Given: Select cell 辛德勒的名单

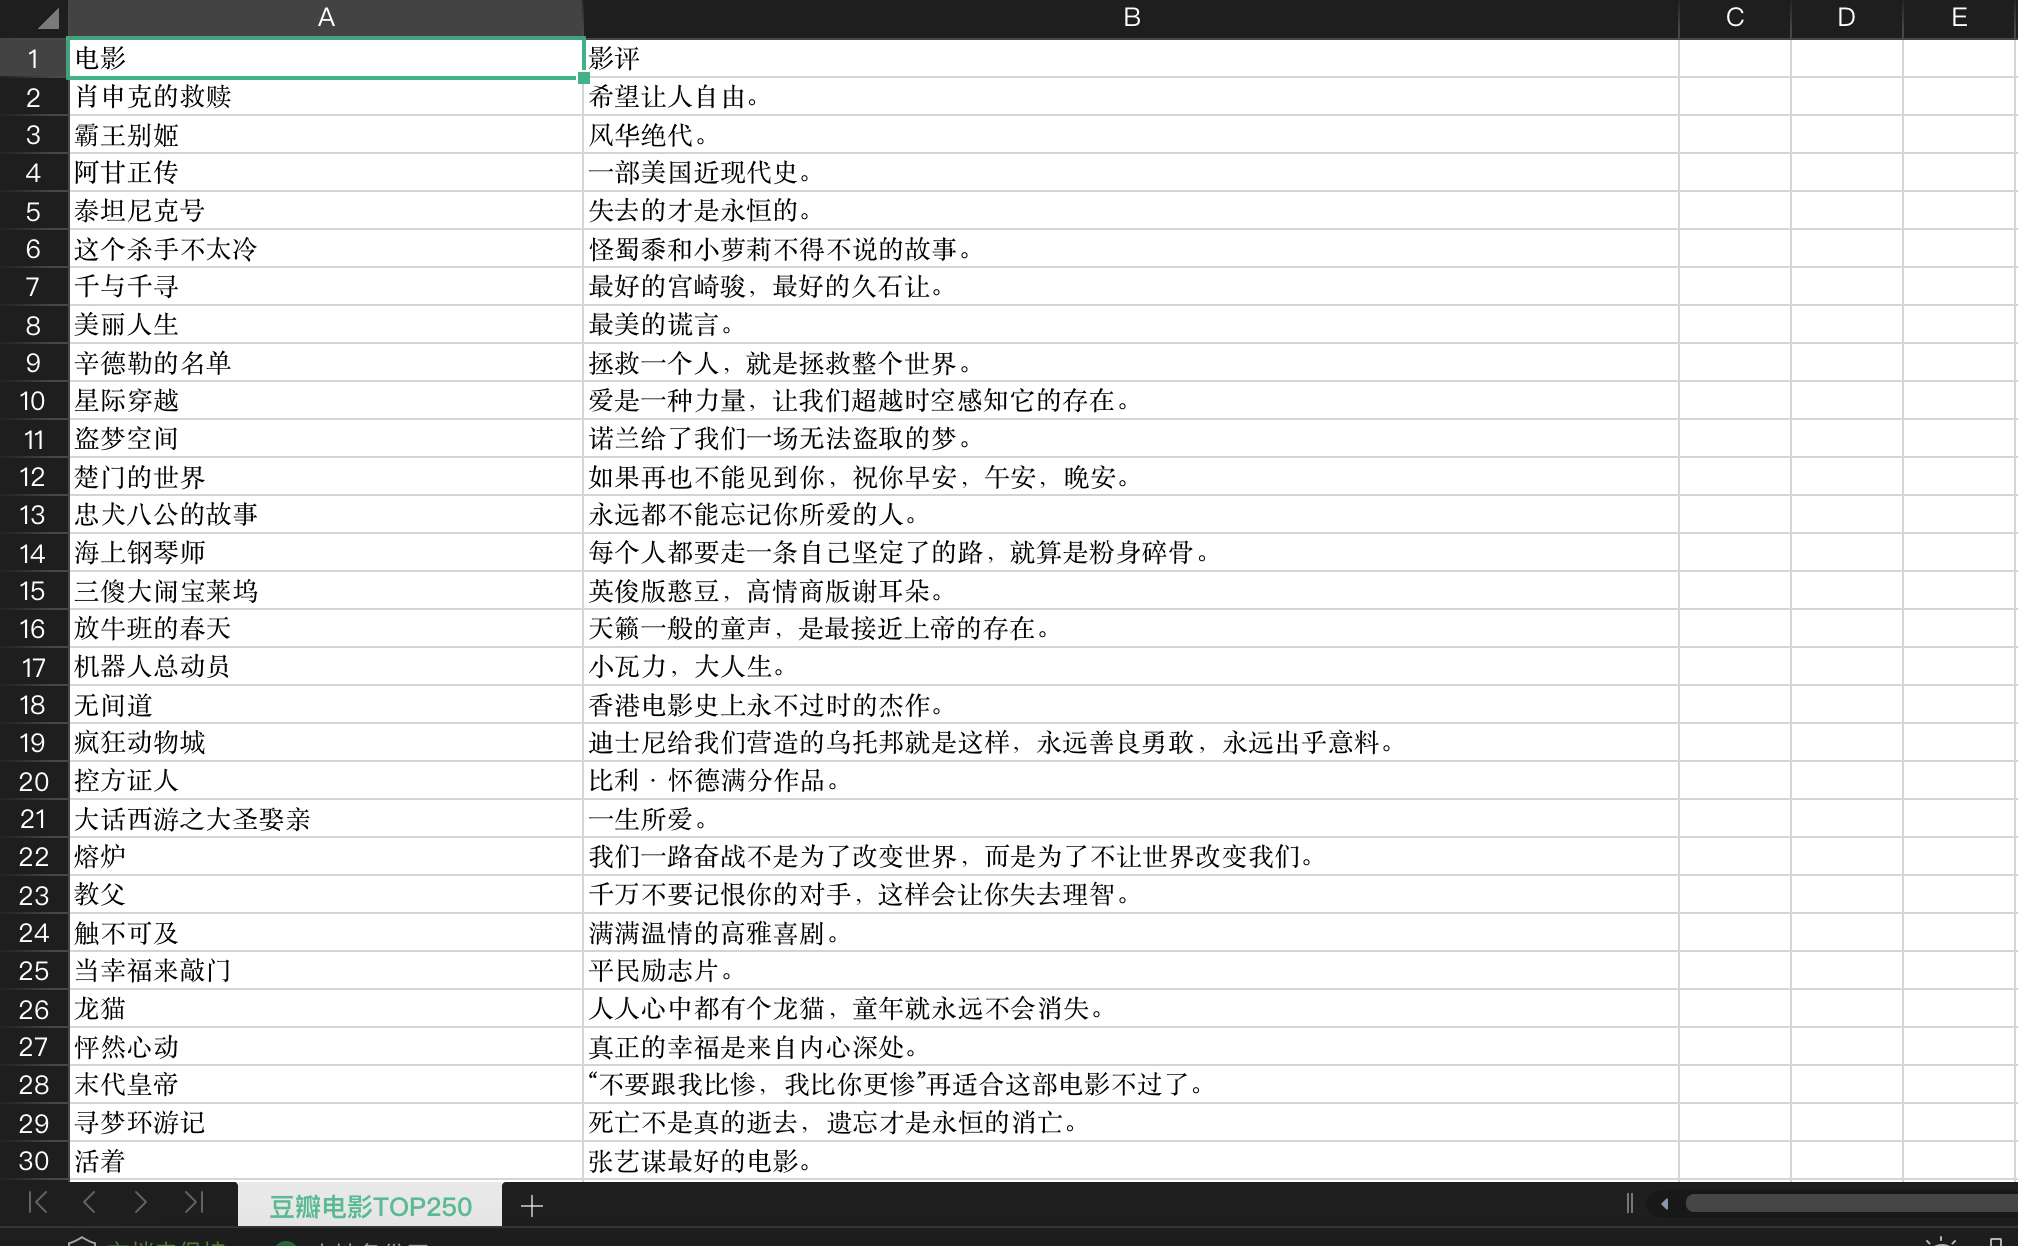Looking at the screenshot, I should (x=326, y=363).
